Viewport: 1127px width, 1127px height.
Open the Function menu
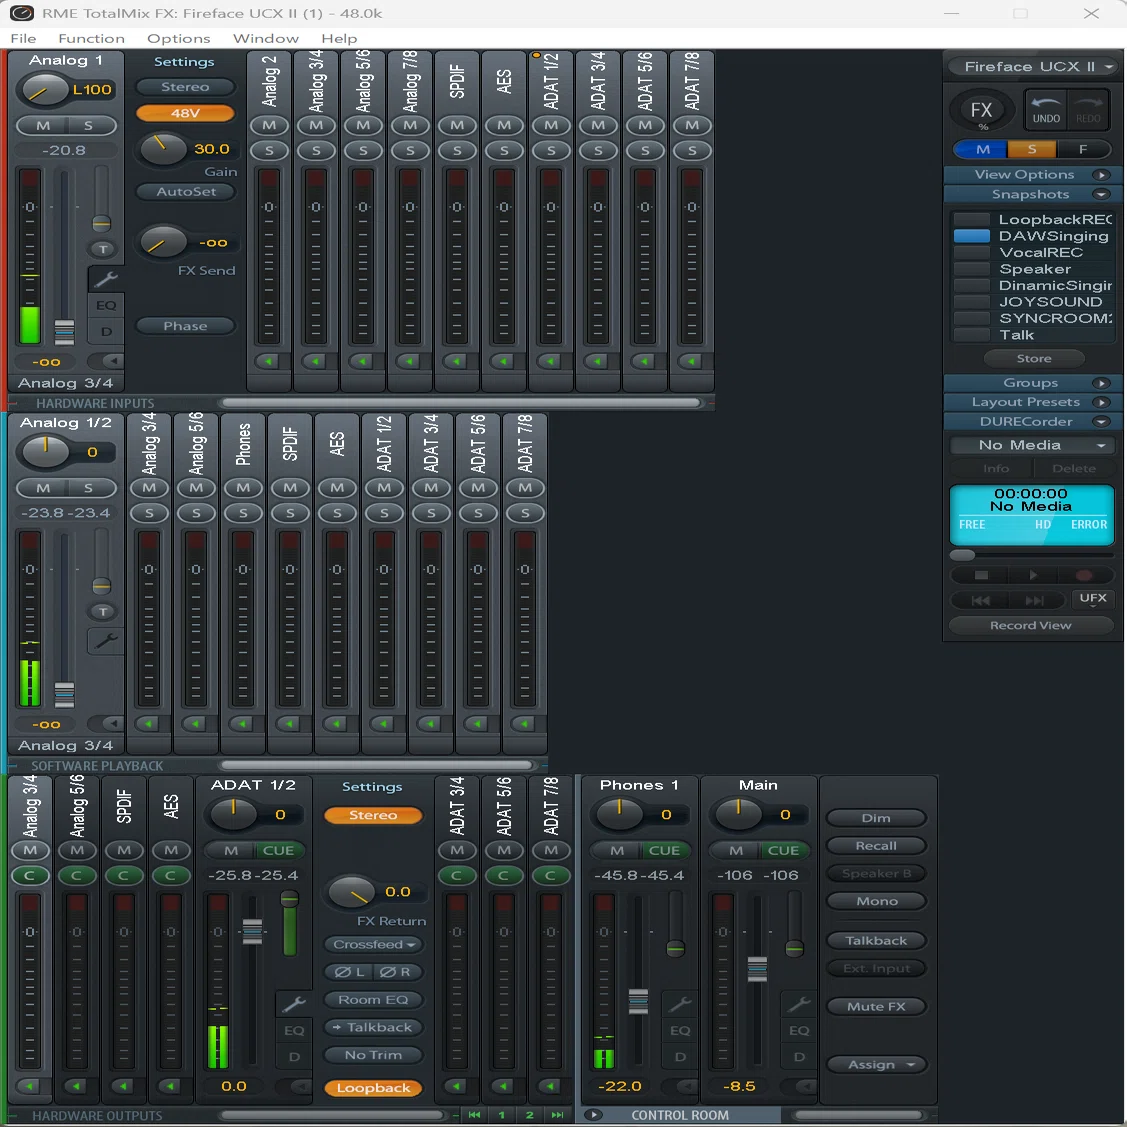[91, 39]
